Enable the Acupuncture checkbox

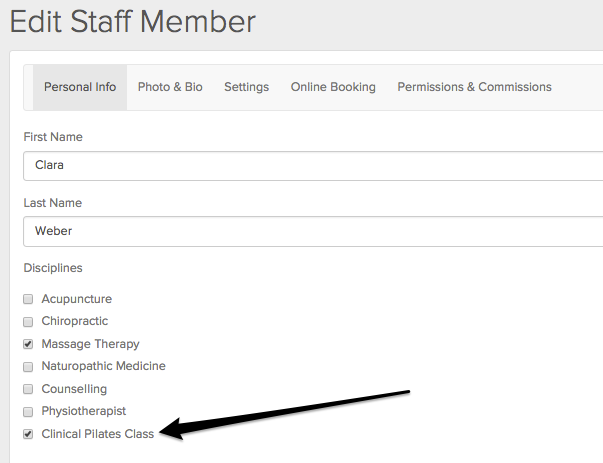click(29, 299)
